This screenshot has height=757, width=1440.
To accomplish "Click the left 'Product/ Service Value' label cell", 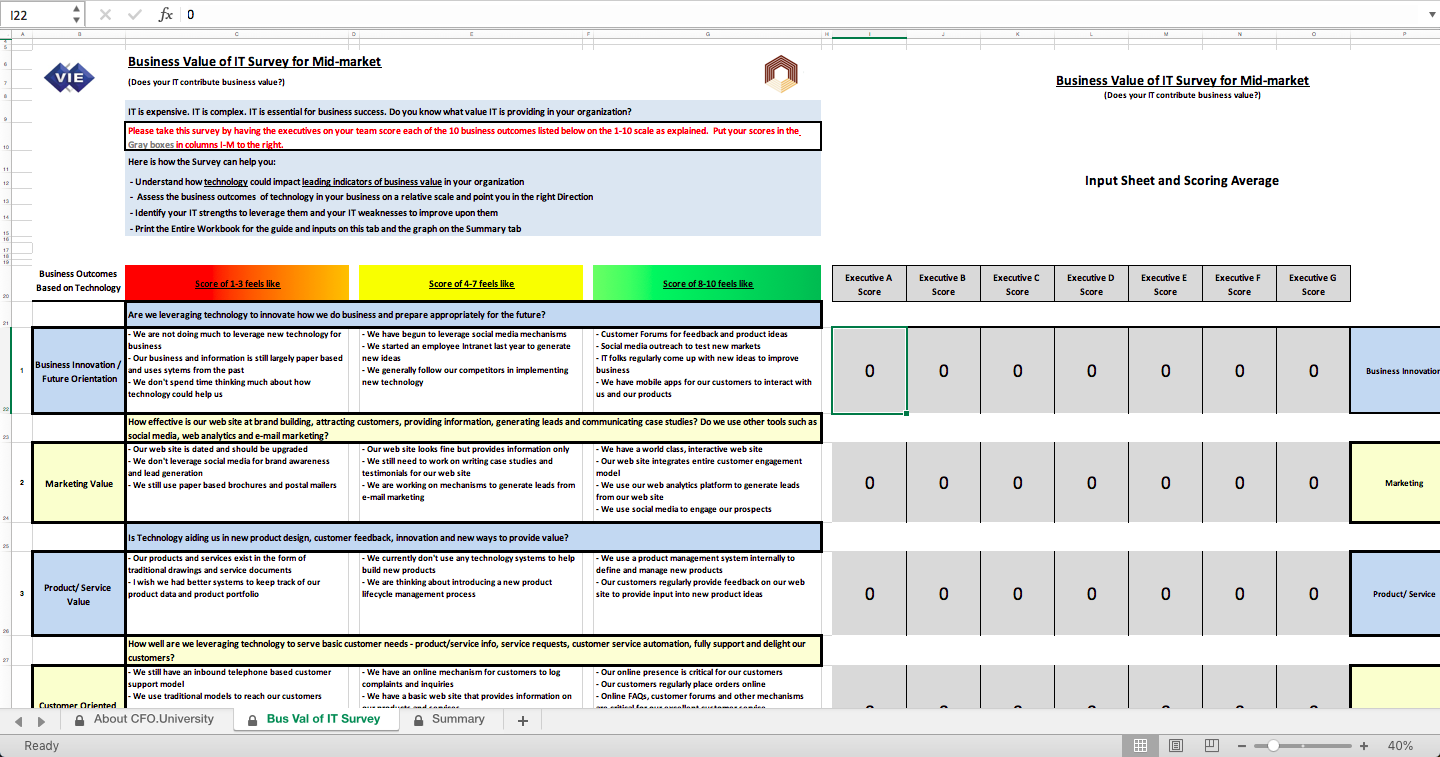I will [x=79, y=594].
